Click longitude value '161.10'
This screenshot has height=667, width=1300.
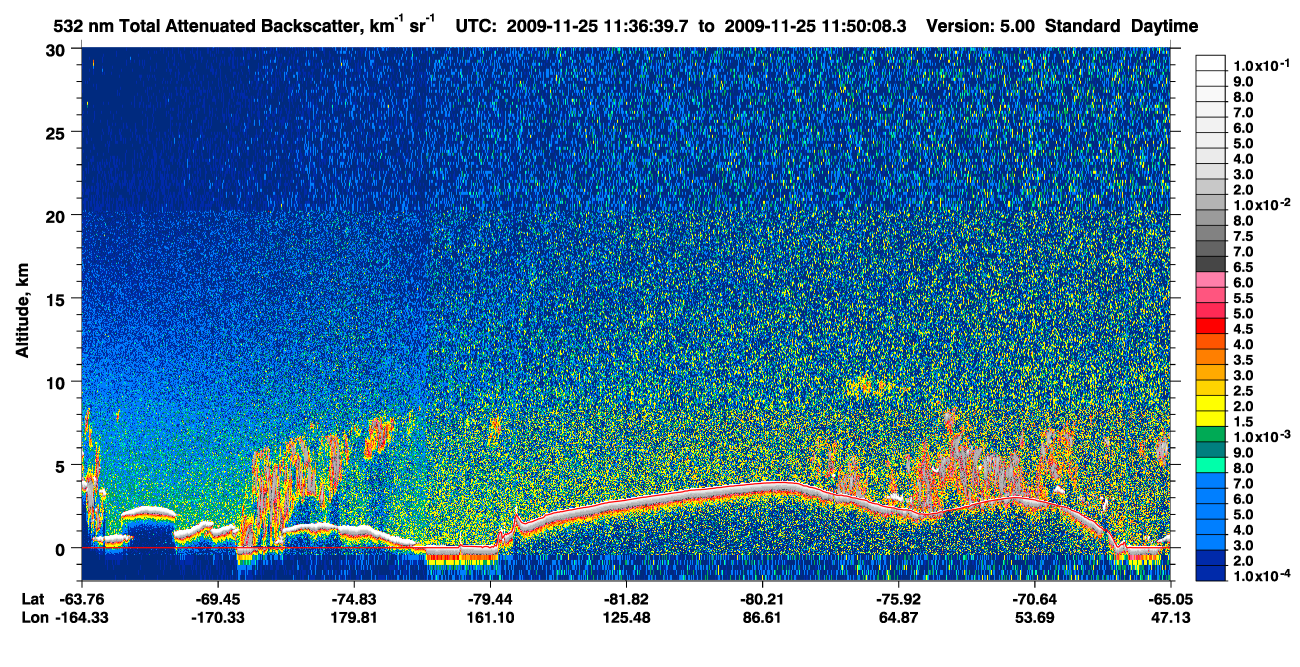tap(490, 617)
